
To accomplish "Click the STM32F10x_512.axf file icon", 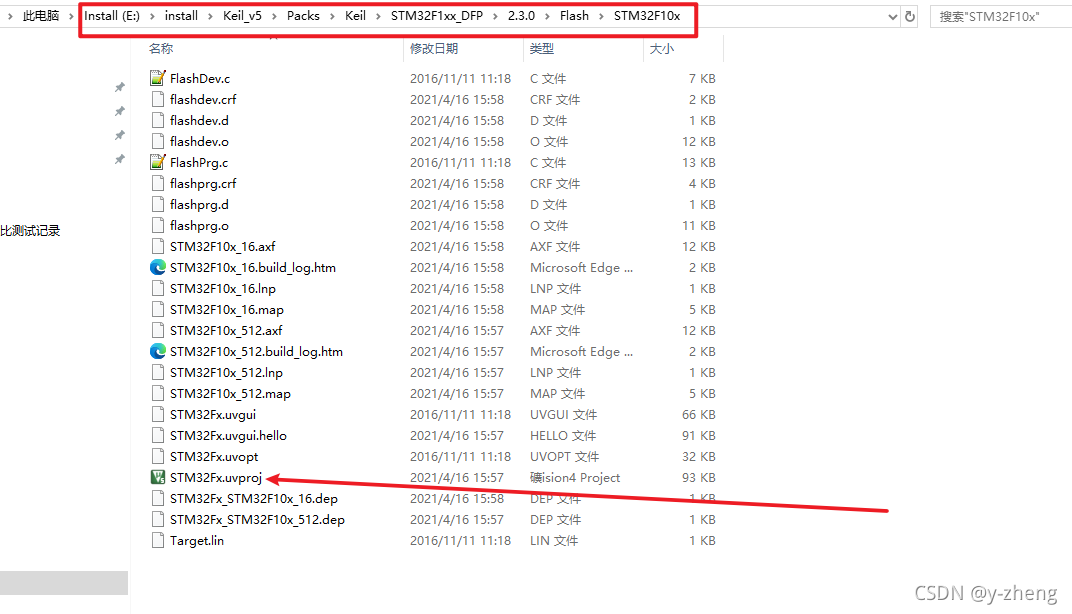I will pyautogui.click(x=158, y=330).
